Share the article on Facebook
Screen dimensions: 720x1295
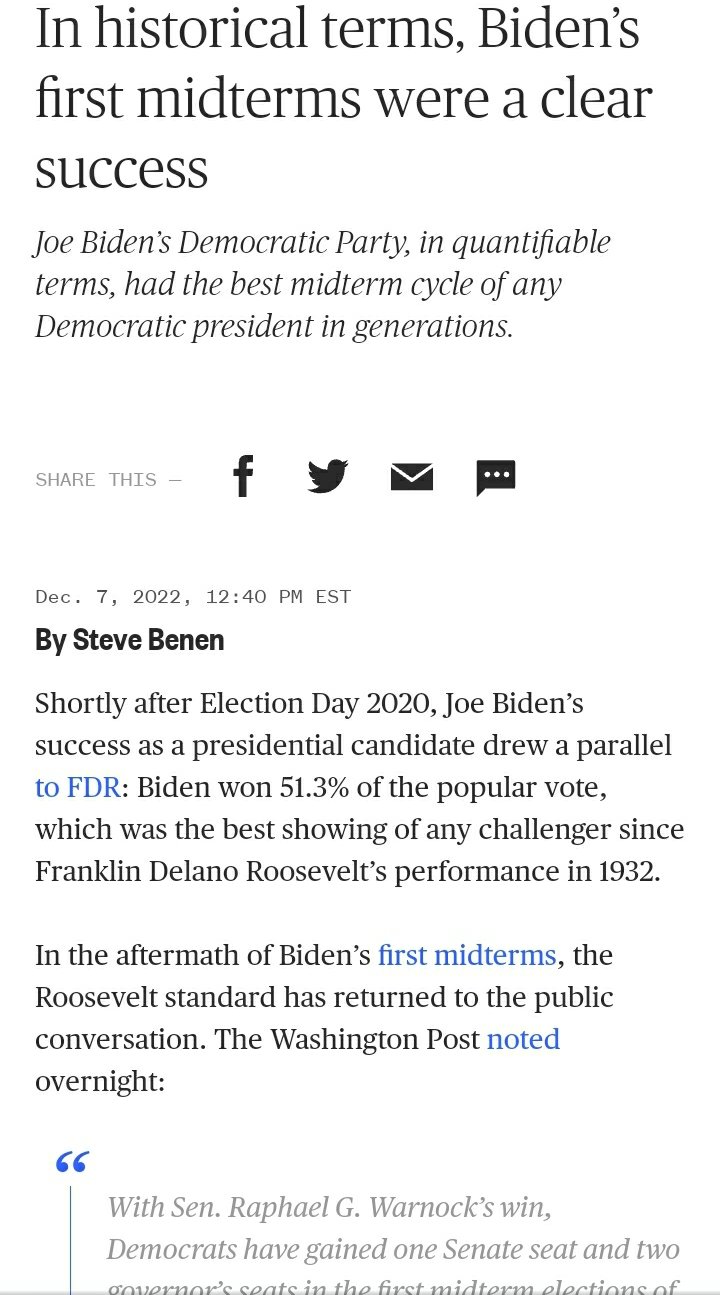pyautogui.click(x=243, y=476)
